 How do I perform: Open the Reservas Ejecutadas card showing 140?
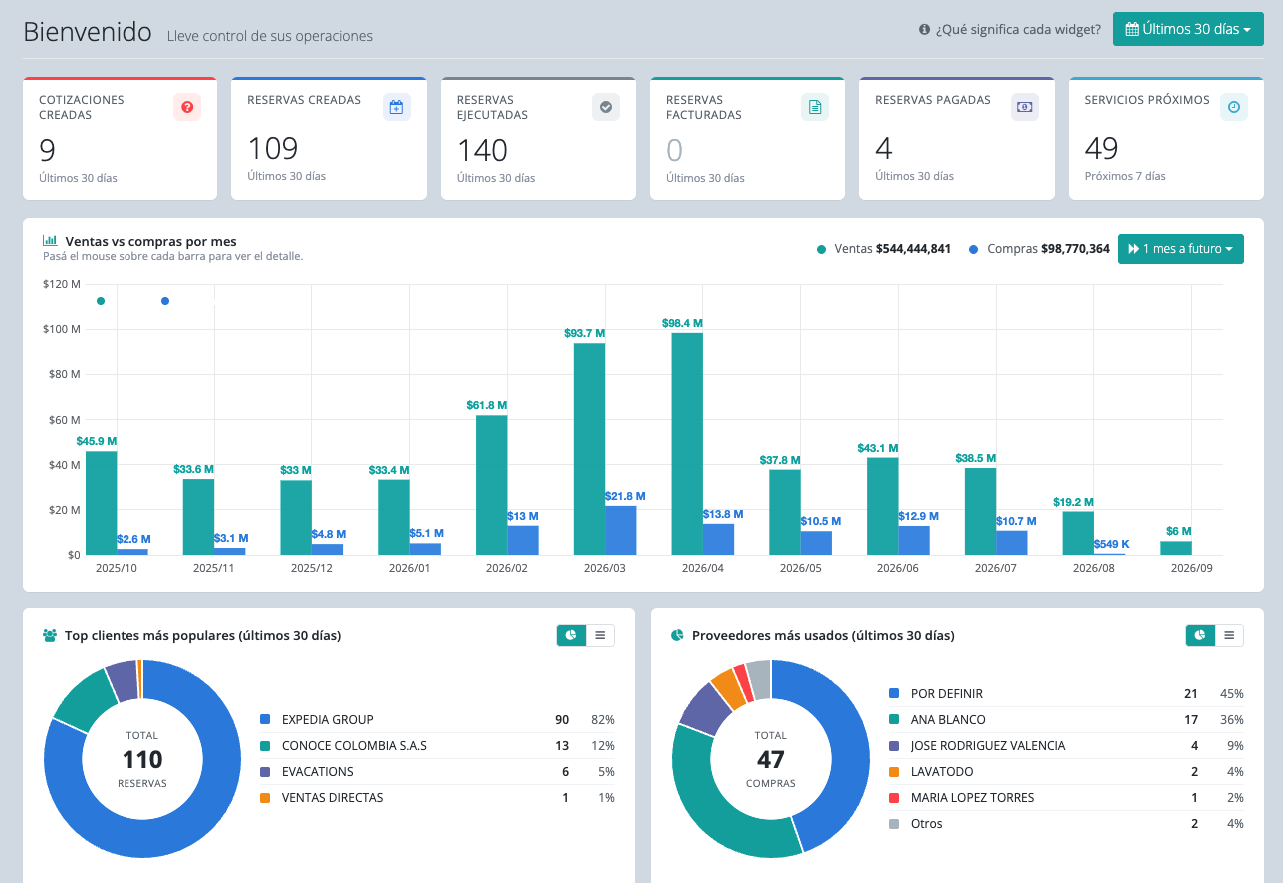[538, 139]
